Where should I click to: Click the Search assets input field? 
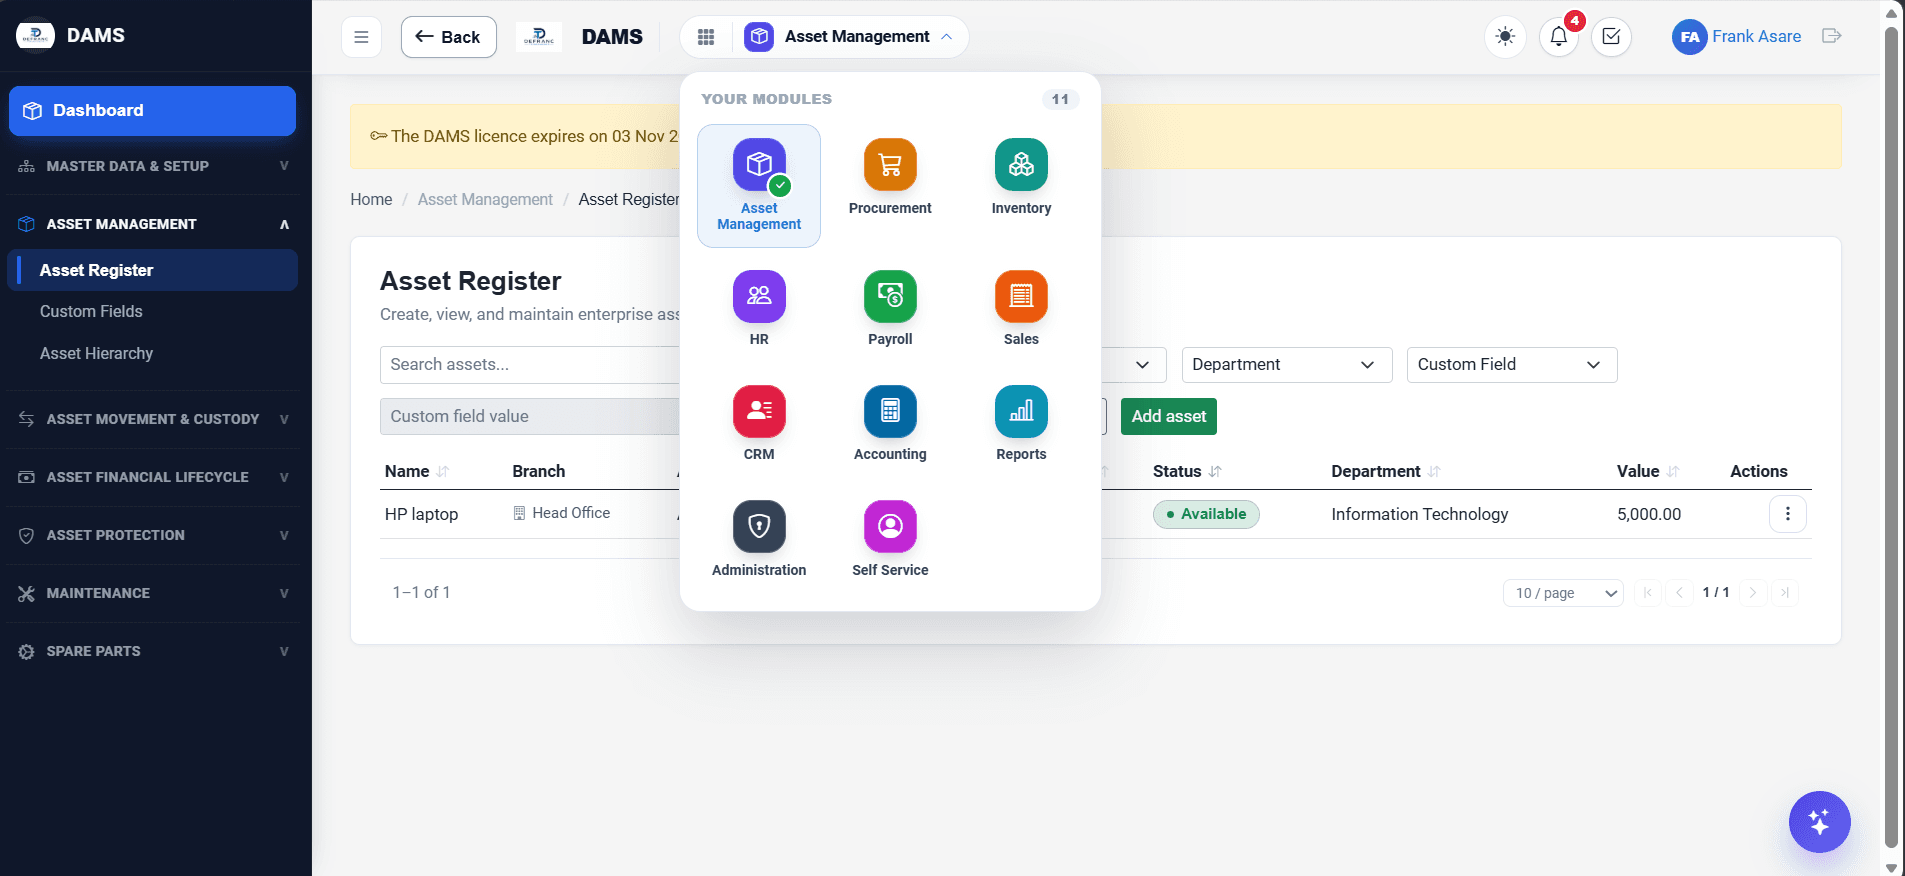point(530,365)
